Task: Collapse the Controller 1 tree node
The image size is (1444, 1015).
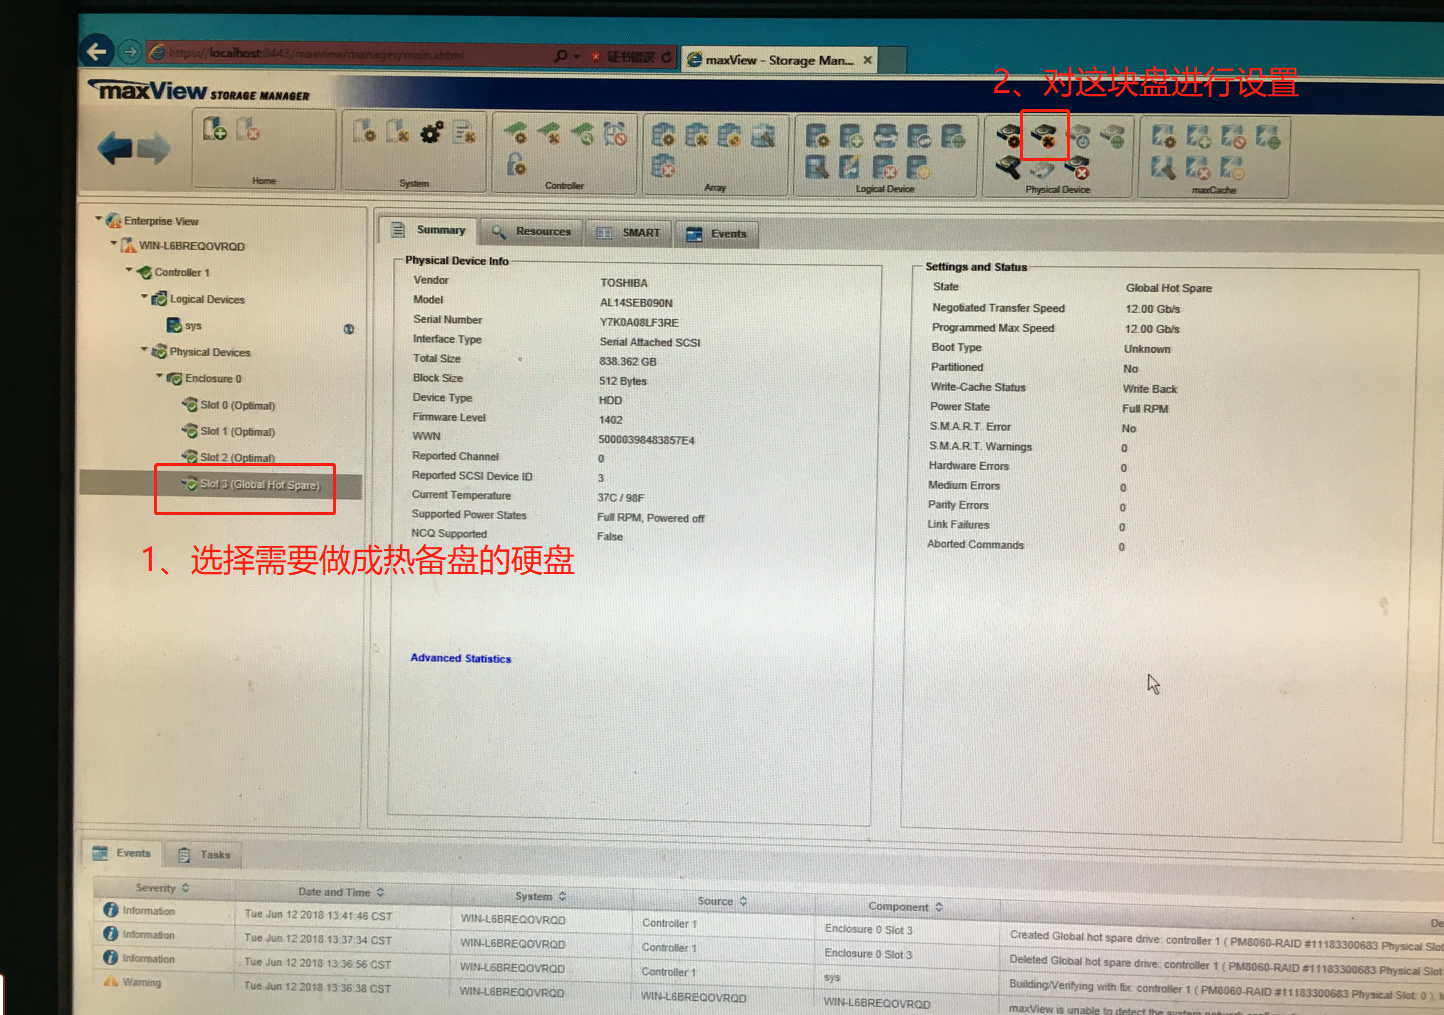Action: [x=129, y=270]
